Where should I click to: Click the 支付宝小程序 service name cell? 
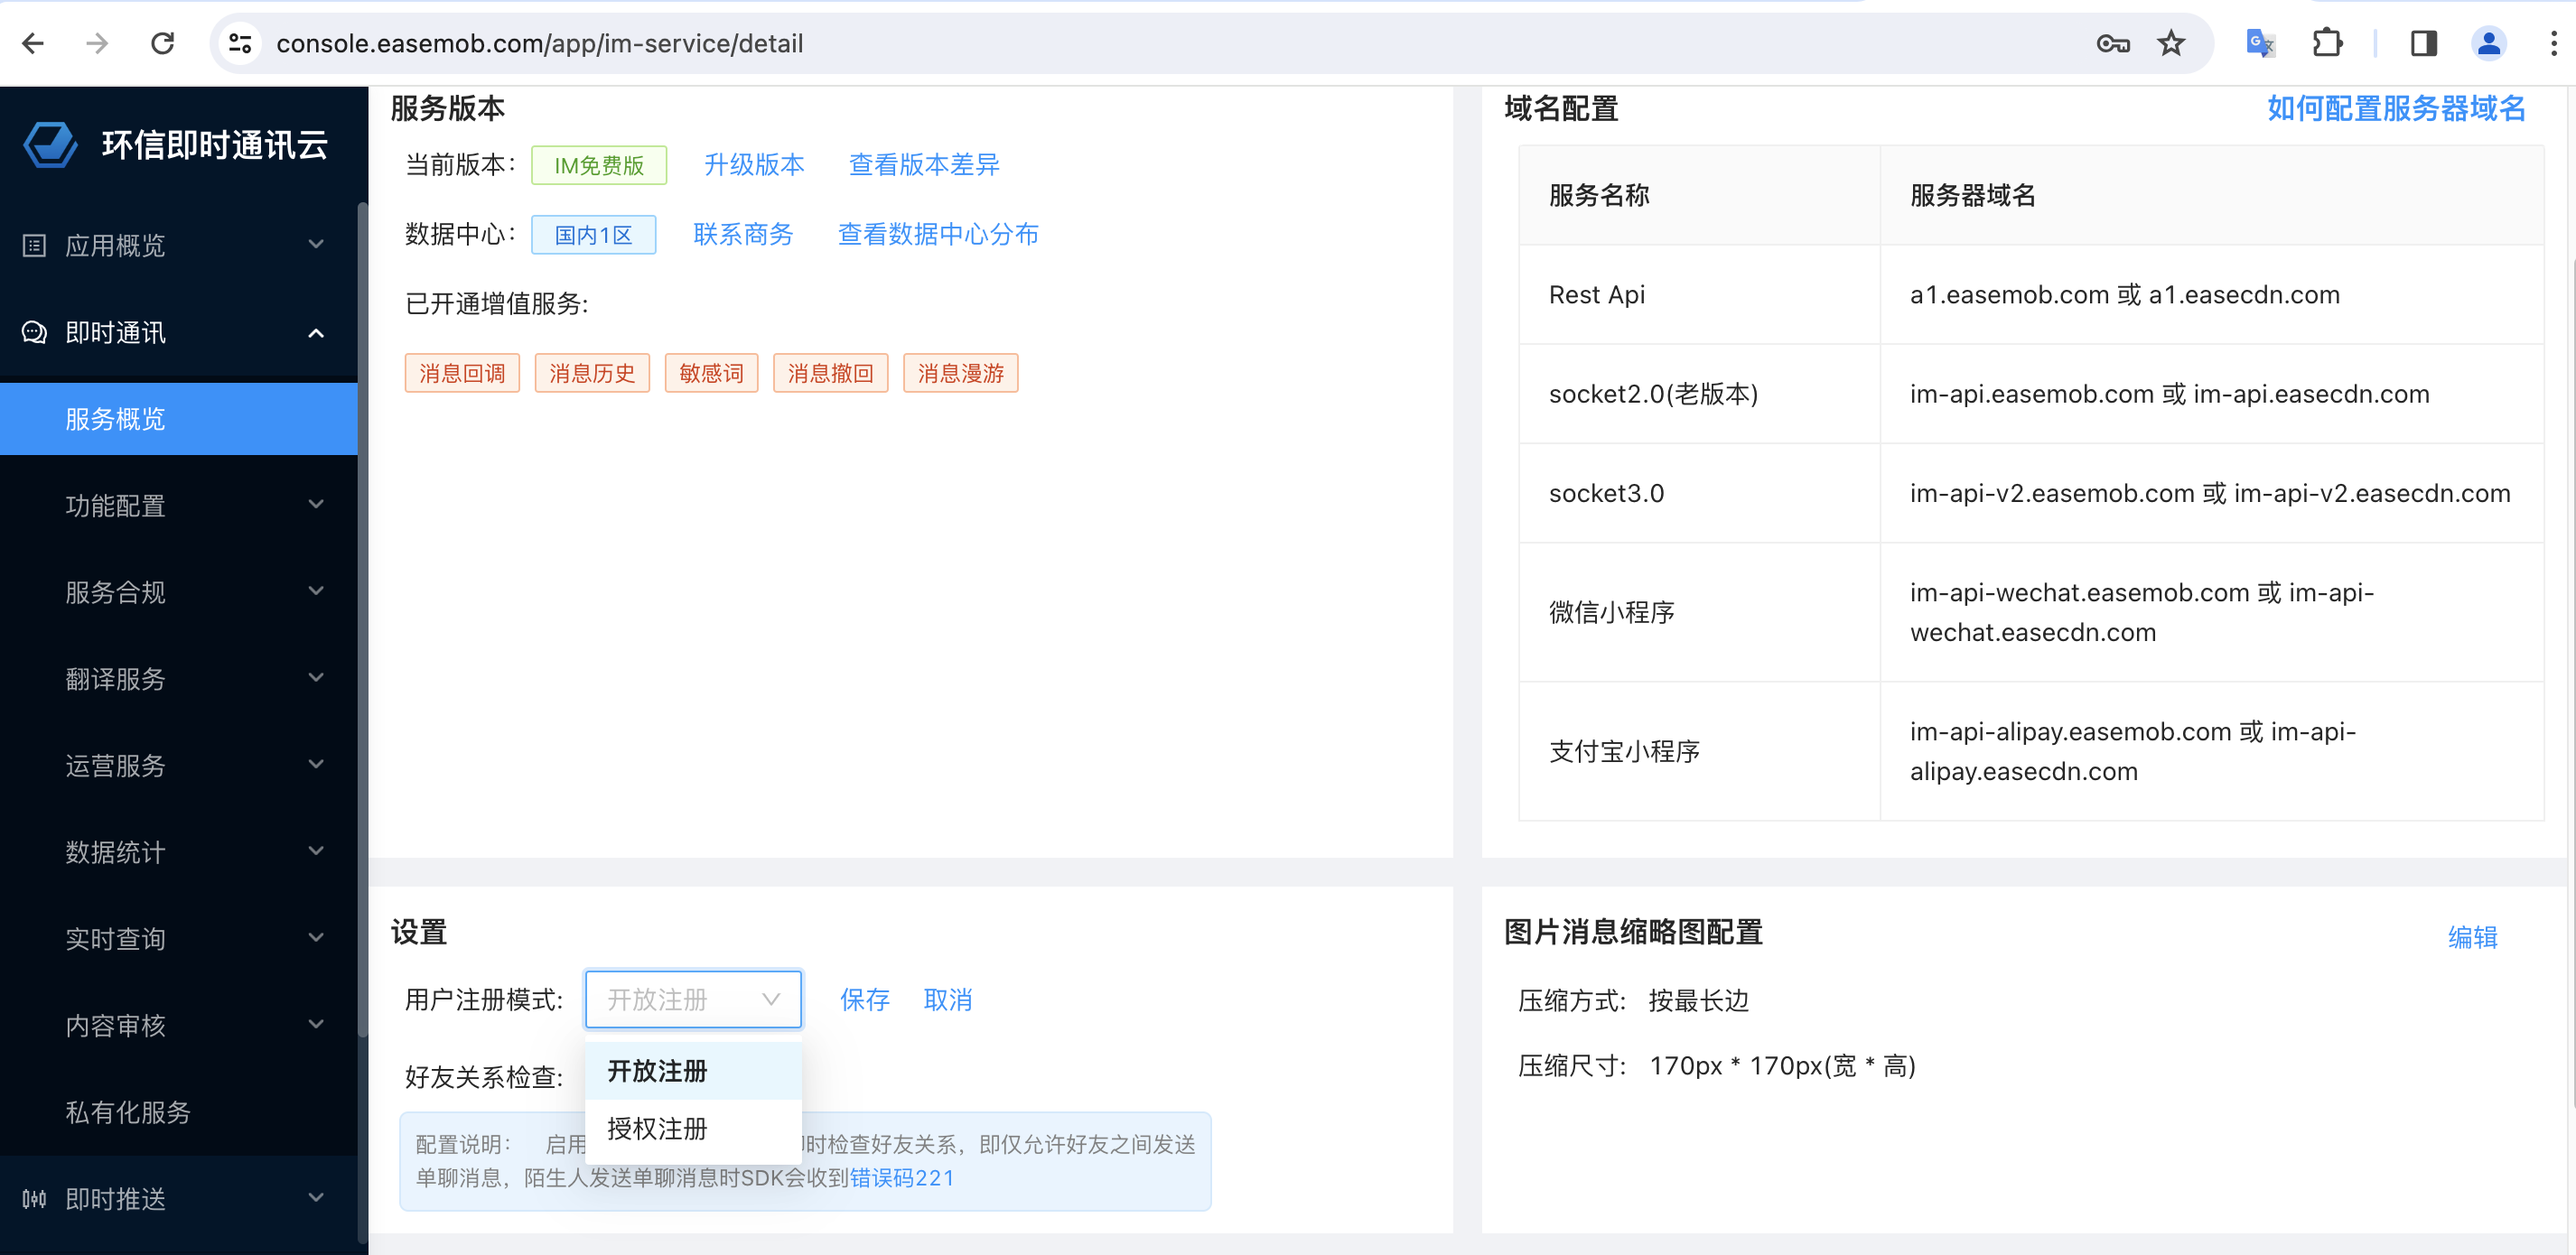(x=1699, y=751)
